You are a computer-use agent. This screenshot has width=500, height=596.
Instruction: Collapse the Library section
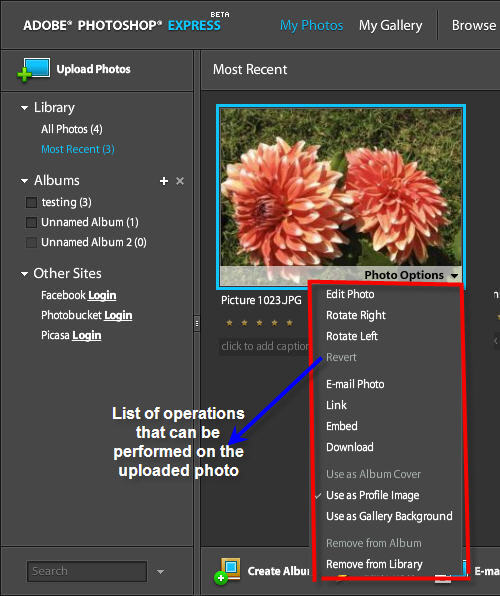point(24,108)
